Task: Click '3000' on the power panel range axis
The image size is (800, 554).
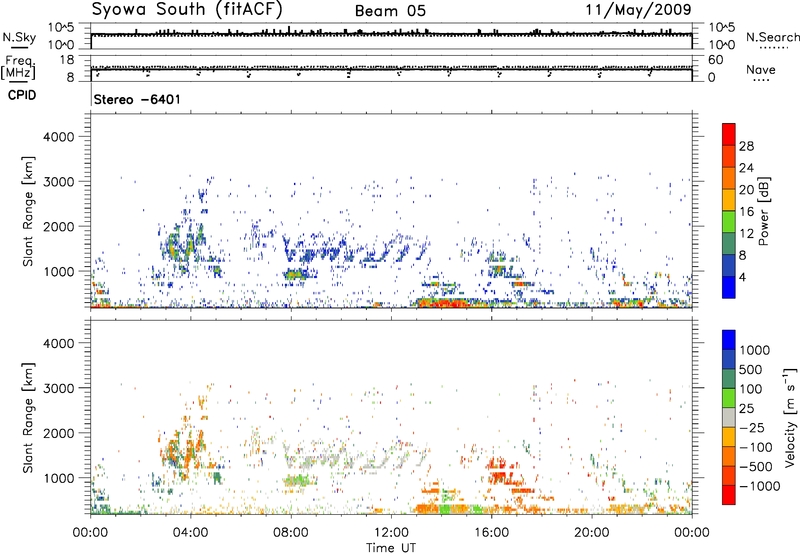Action: (x=59, y=182)
